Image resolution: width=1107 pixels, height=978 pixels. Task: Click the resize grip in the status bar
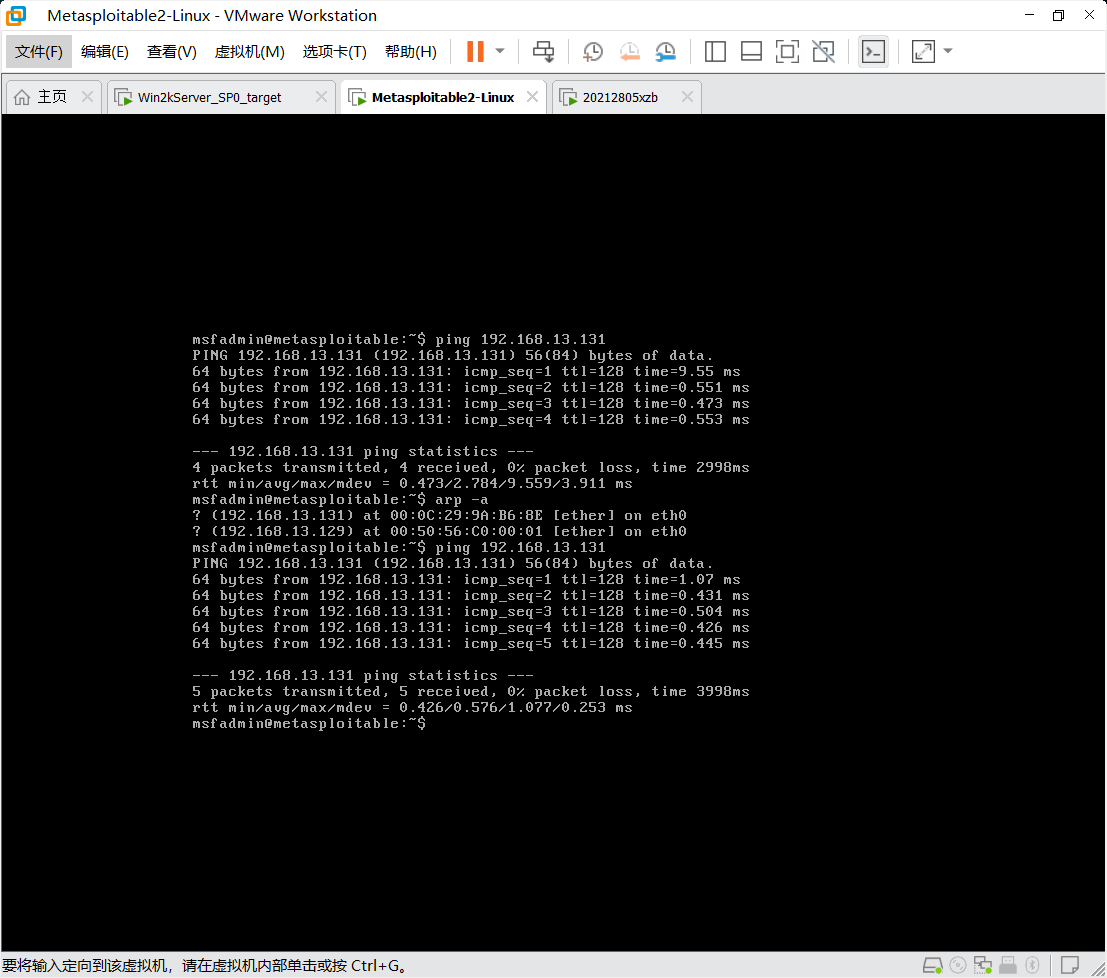coord(1099,970)
